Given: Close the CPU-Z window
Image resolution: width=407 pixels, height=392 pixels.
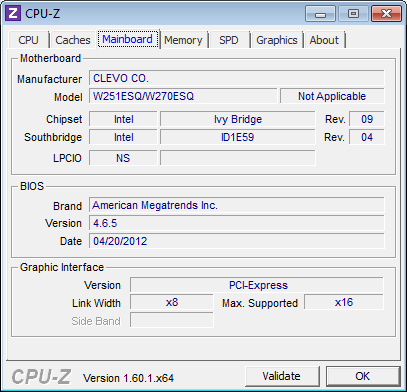Looking at the screenshot, I should (386, 14).
